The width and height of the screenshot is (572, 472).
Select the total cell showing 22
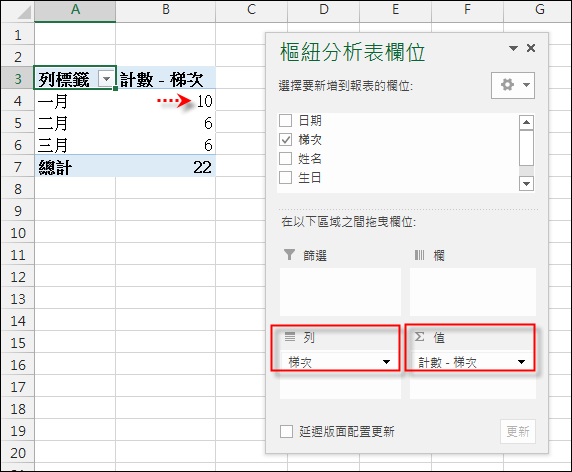pyautogui.click(x=166, y=167)
